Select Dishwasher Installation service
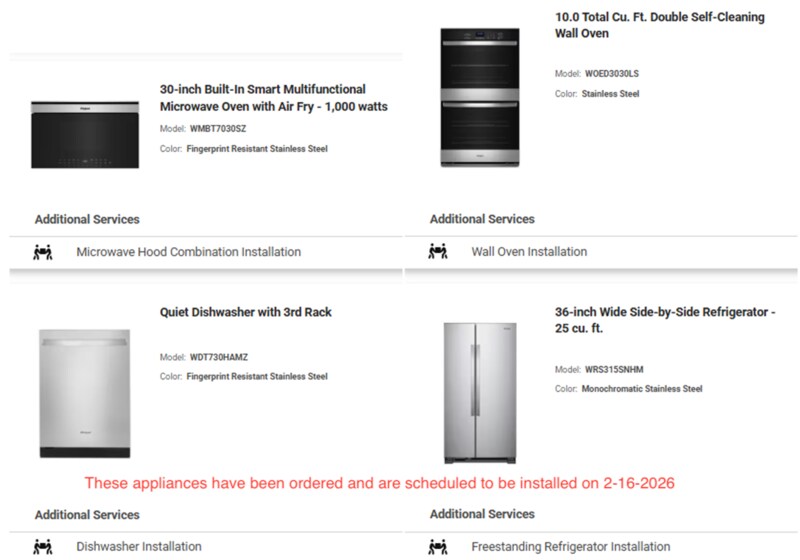This screenshot has width=800, height=560. [139, 547]
